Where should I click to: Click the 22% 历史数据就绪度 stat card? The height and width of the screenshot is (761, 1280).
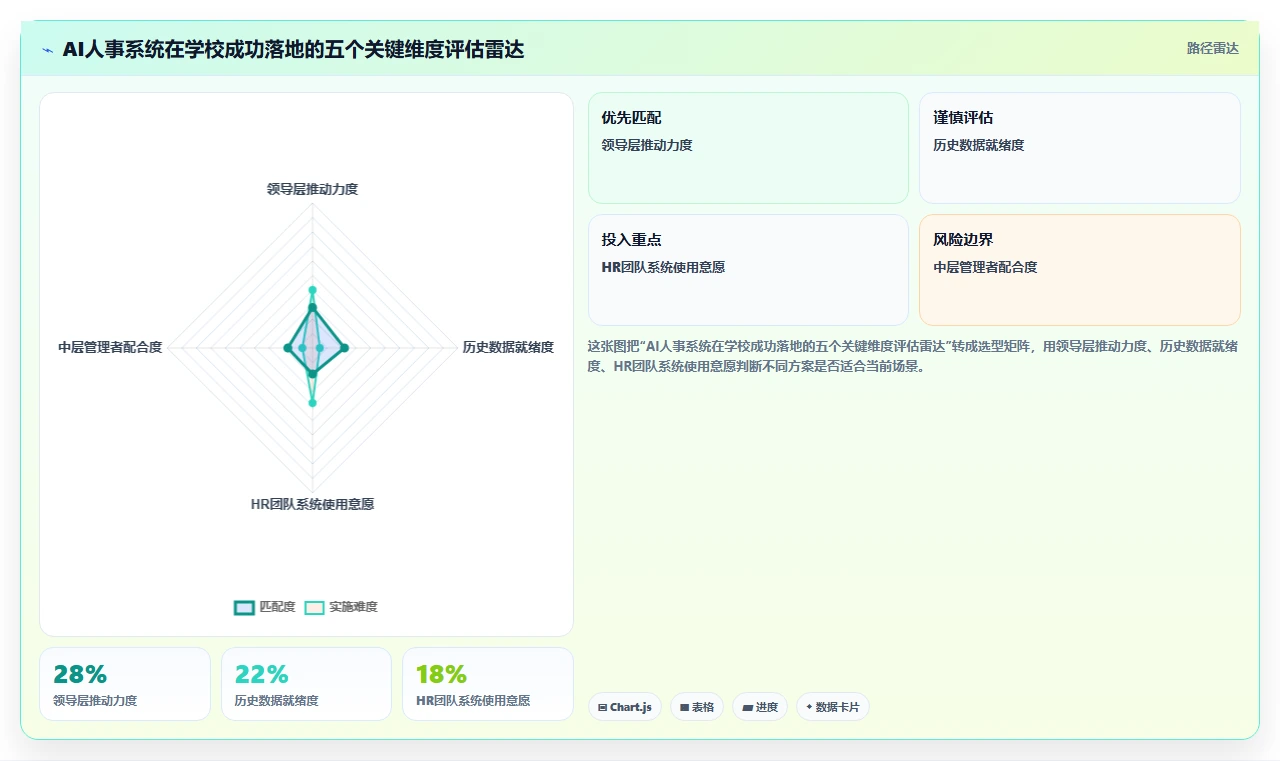306,684
